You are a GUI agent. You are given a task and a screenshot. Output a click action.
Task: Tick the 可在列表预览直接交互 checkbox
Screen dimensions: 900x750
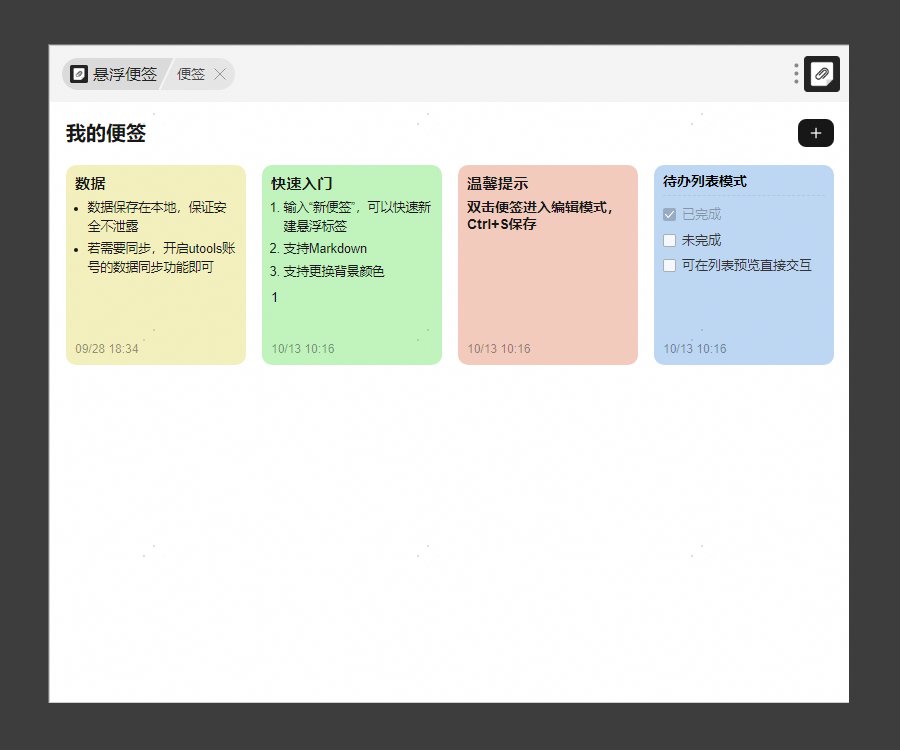tap(670, 265)
